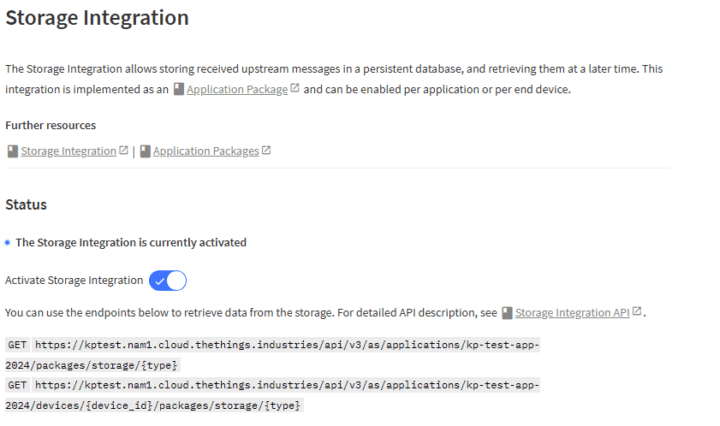This screenshot has height=426, width=720.
Task: Click book icon beside Application Packages resource link
Action: coord(145,151)
